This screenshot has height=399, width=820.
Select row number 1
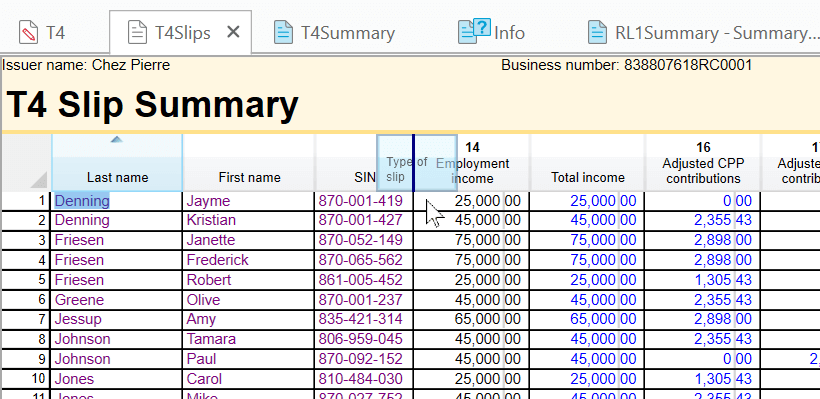point(26,201)
